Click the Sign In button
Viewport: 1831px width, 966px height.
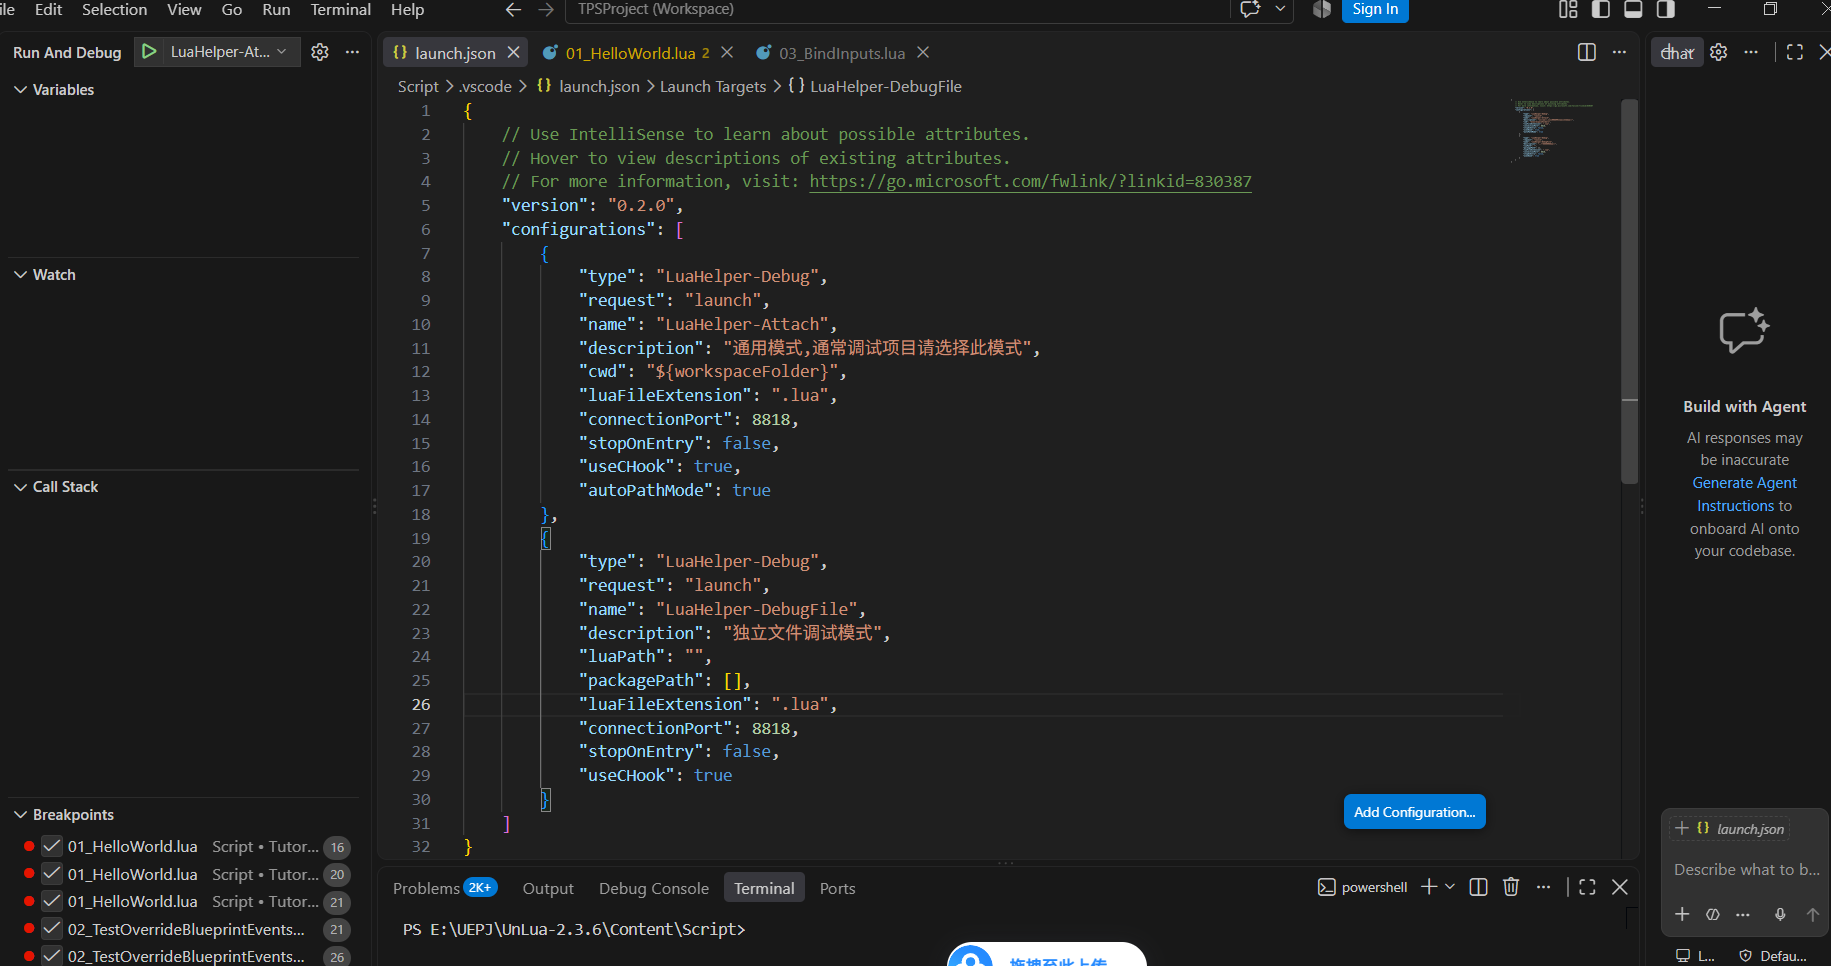coord(1375,10)
